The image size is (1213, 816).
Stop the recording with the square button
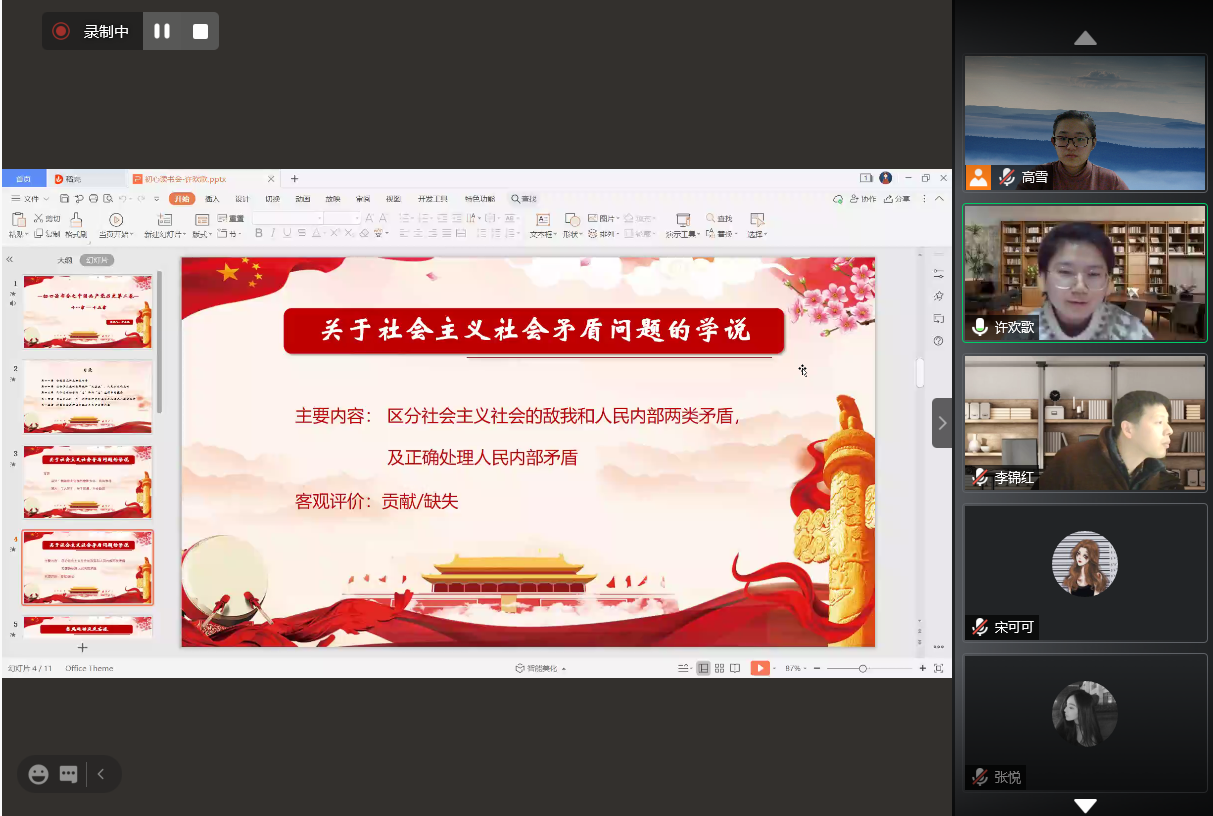(200, 31)
